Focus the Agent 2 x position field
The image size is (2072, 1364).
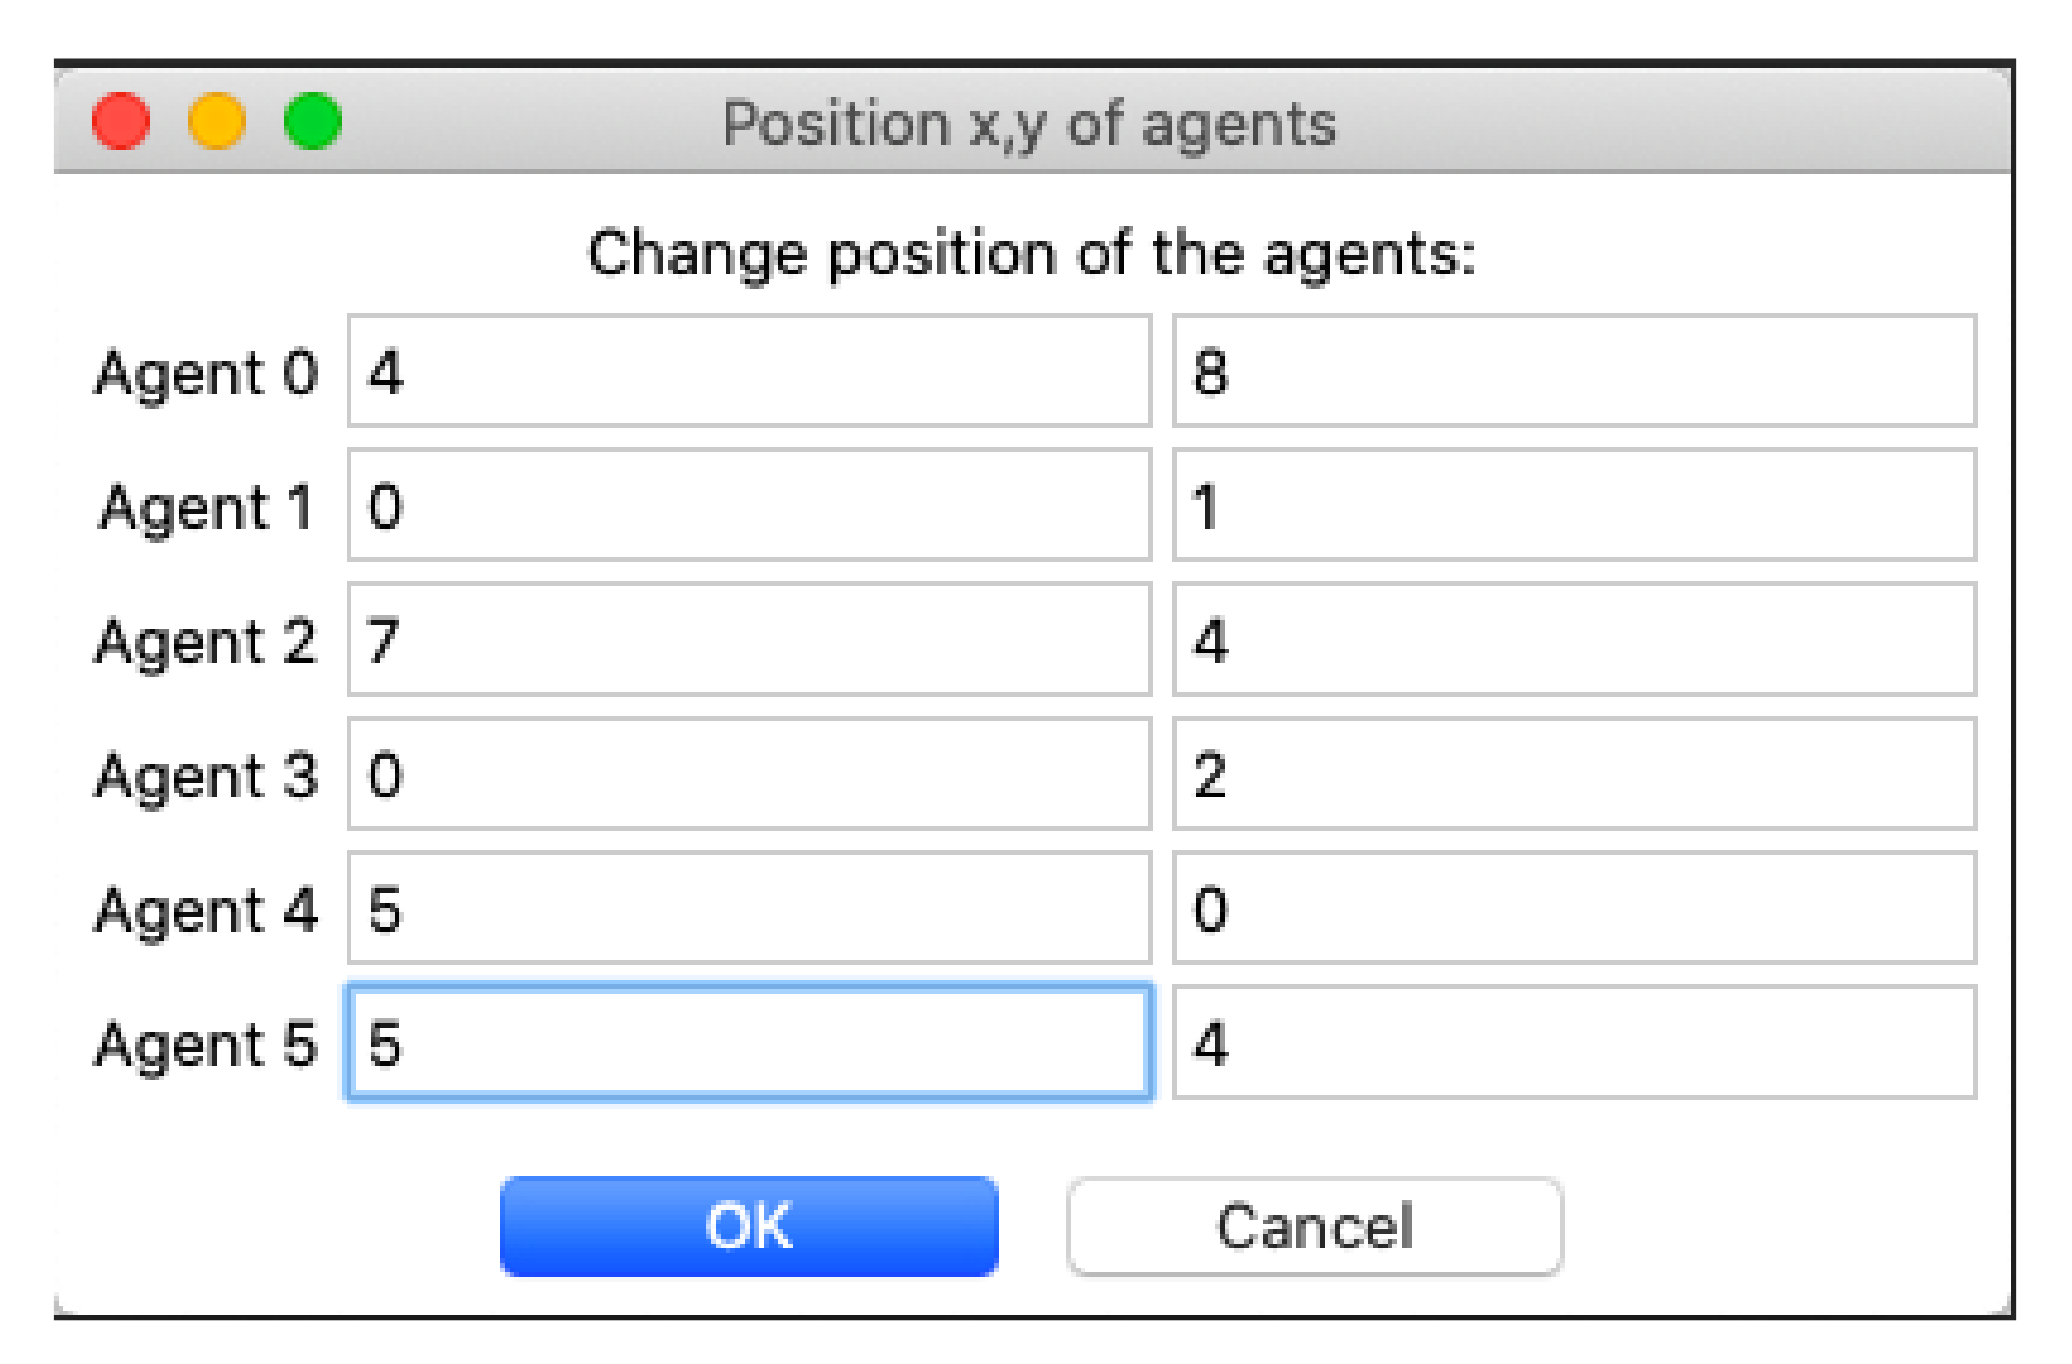click(x=750, y=639)
